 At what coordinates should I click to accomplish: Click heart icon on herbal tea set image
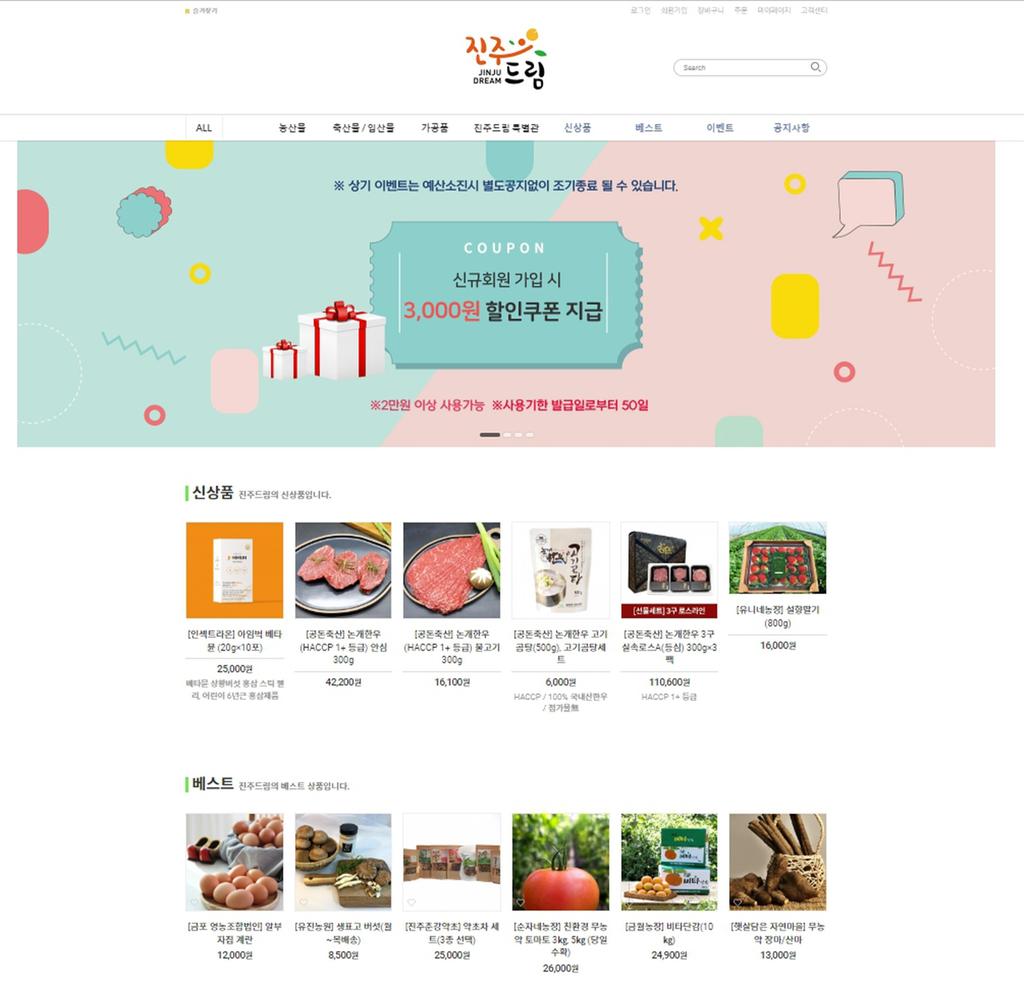411,902
